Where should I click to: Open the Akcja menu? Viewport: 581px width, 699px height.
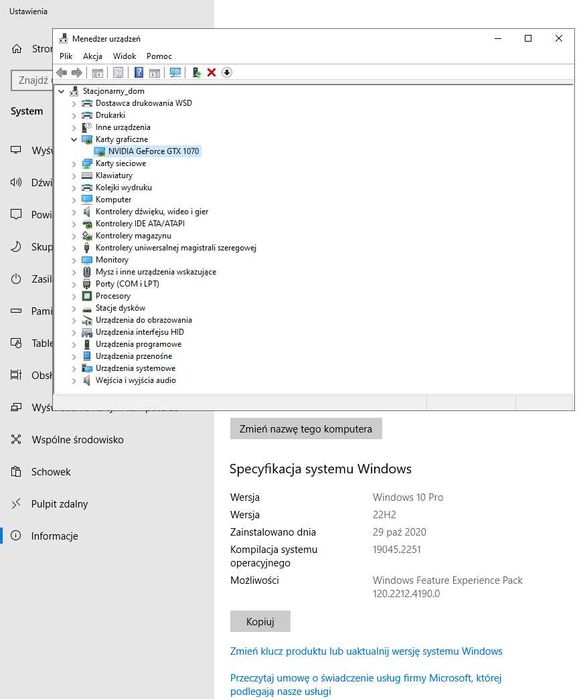[93, 56]
